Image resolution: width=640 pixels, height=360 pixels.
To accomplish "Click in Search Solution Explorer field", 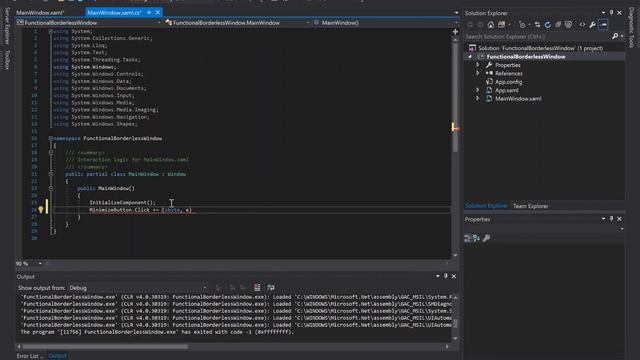I will pos(537,37).
